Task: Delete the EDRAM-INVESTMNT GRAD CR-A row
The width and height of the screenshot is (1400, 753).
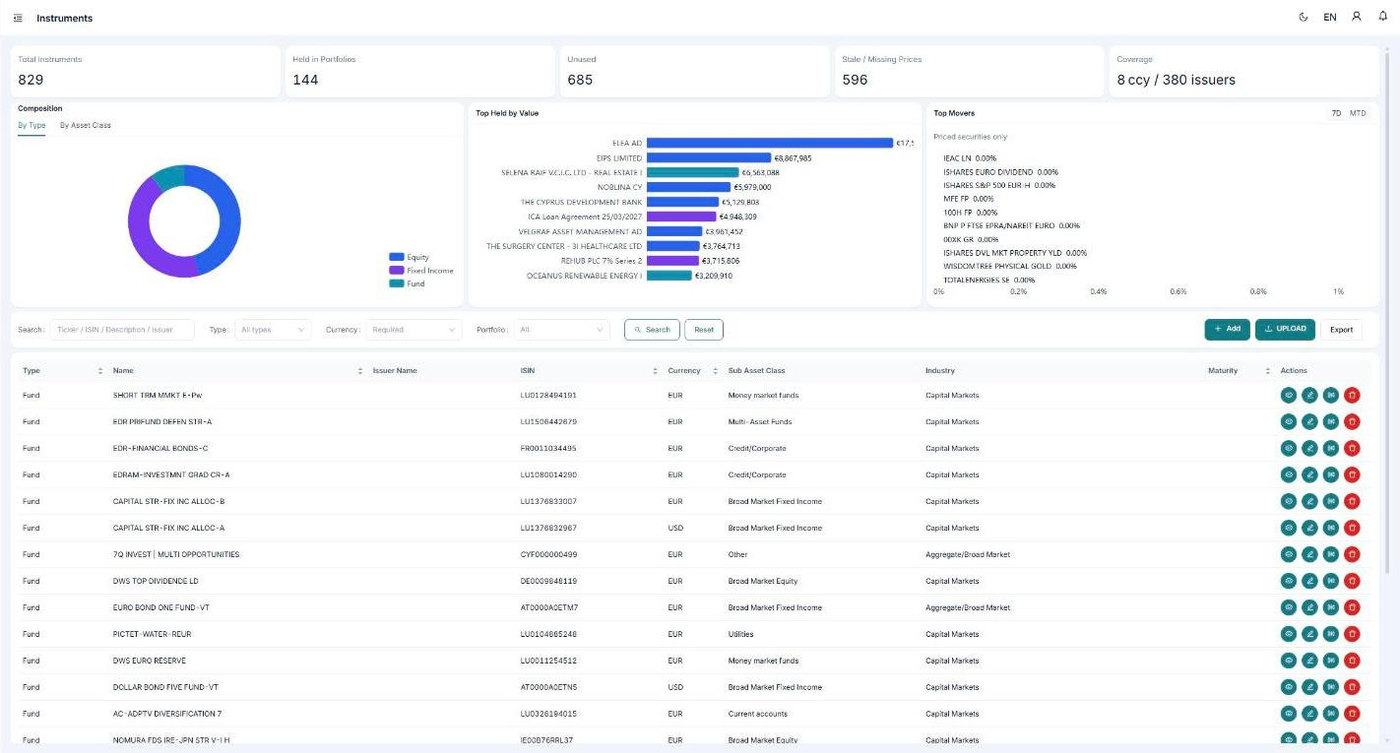Action: (1352, 475)
